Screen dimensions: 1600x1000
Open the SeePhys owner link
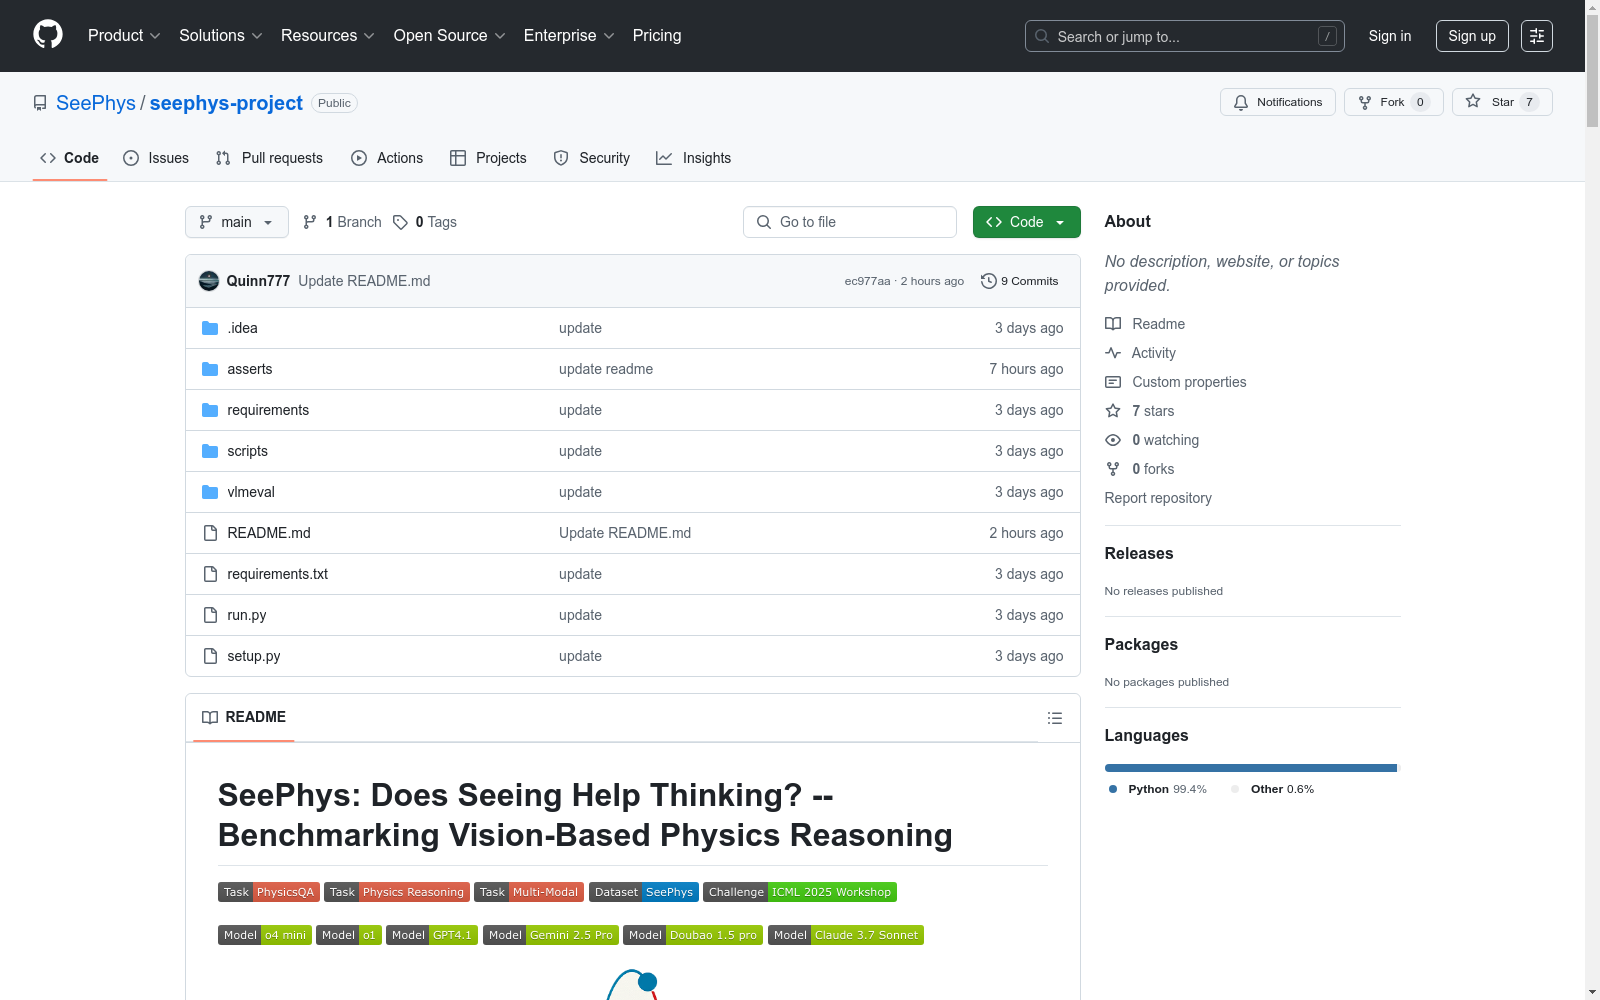point(96,103)
